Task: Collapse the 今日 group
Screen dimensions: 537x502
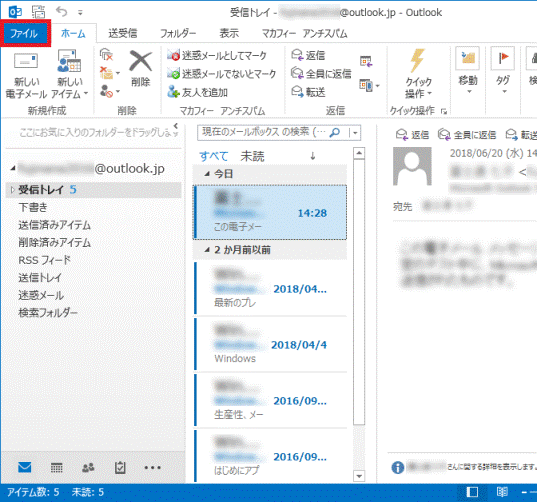Action: tap(207, 174)
